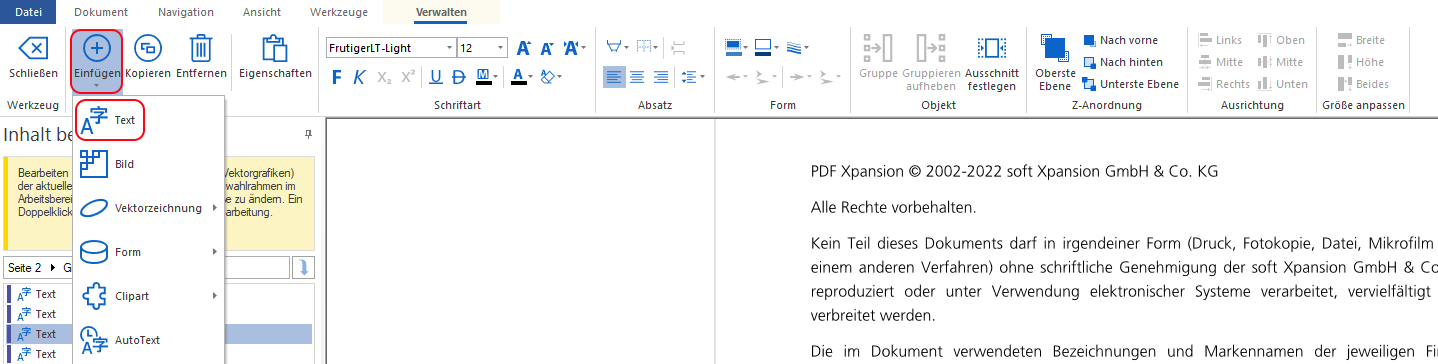This screenshot has width=1438, height=364.
Task: Expand the Form submenu
Action: tap(148, 252)
